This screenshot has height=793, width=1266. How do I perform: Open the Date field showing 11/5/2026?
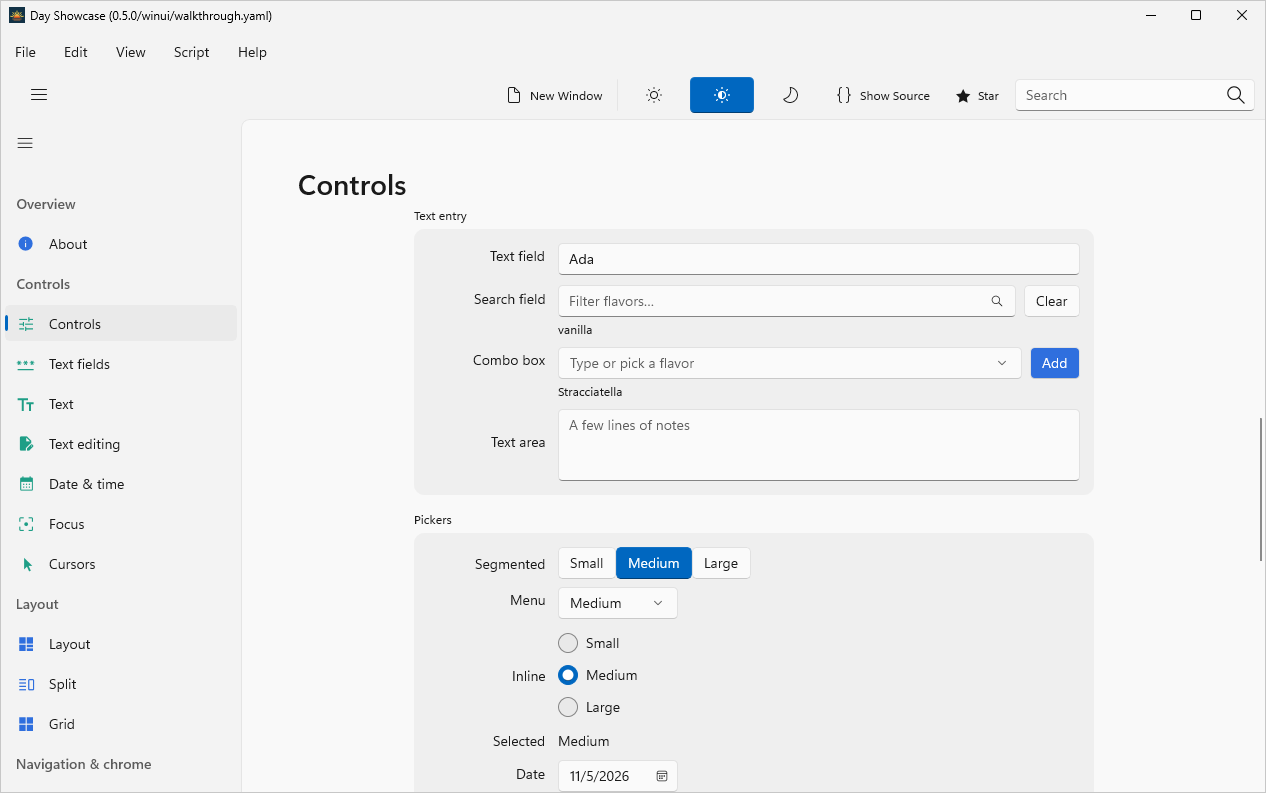point(617,776)
